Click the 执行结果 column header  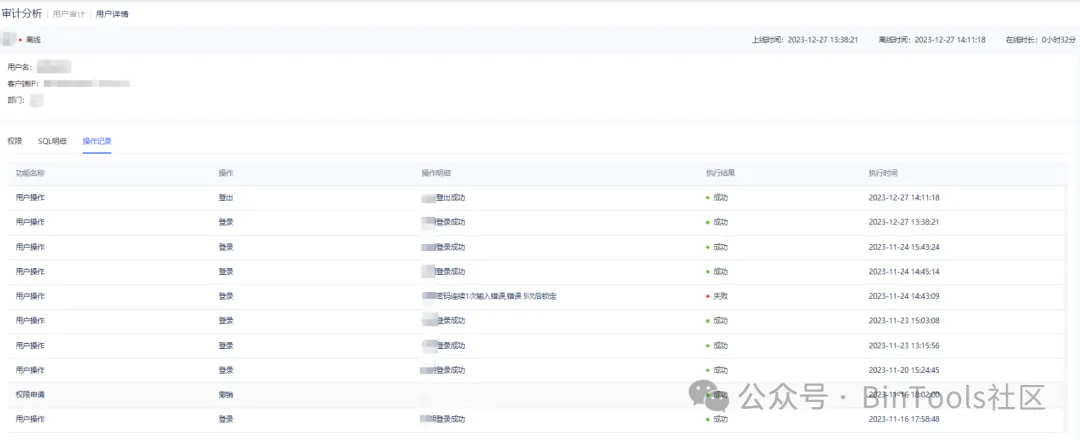point(720,173)
